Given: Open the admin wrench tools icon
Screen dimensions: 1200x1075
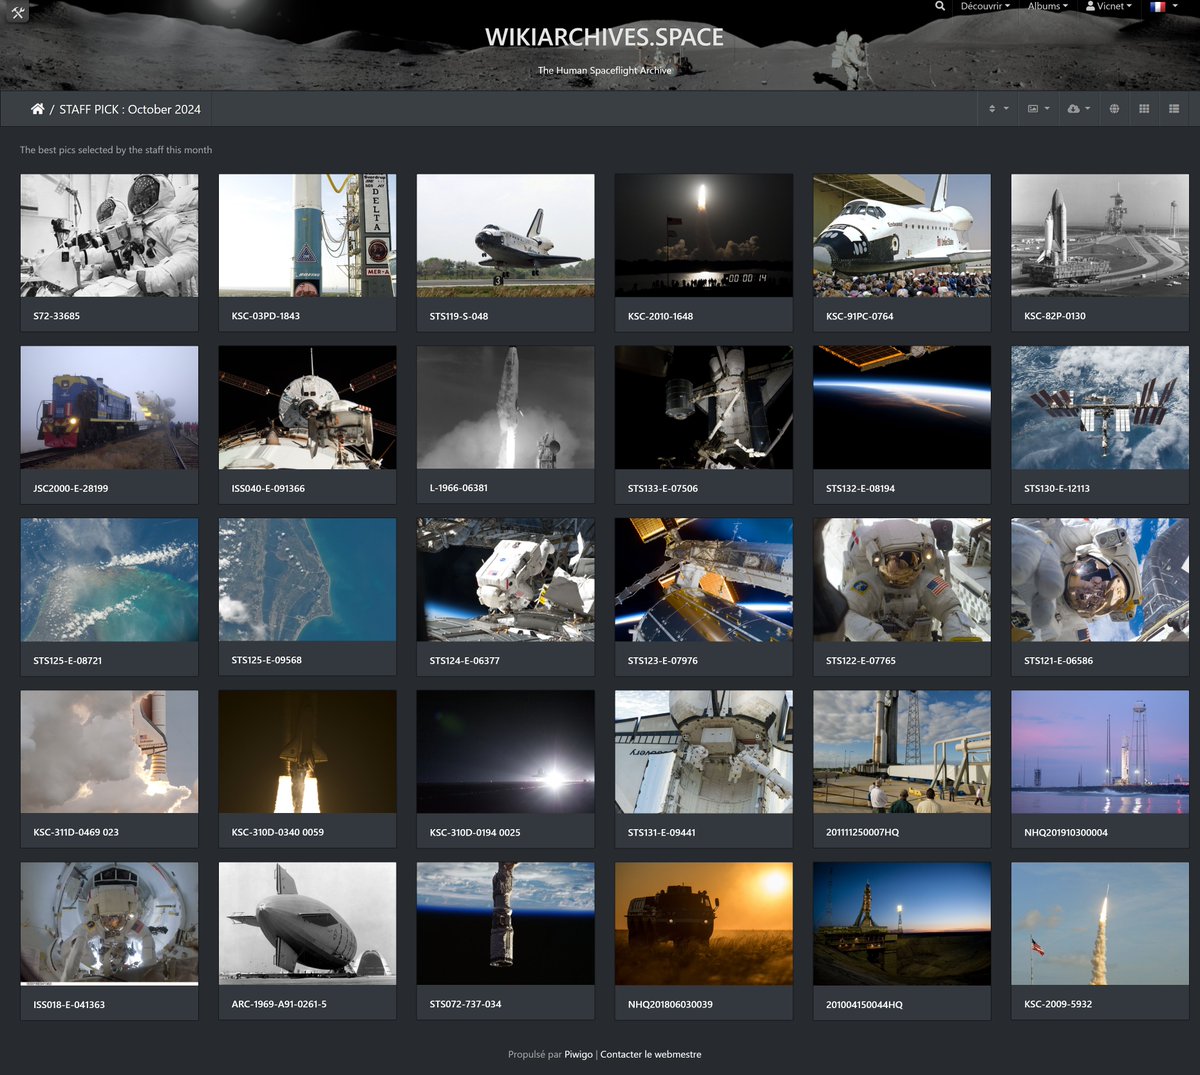Looking at the screenshot, I should (17, 13).
